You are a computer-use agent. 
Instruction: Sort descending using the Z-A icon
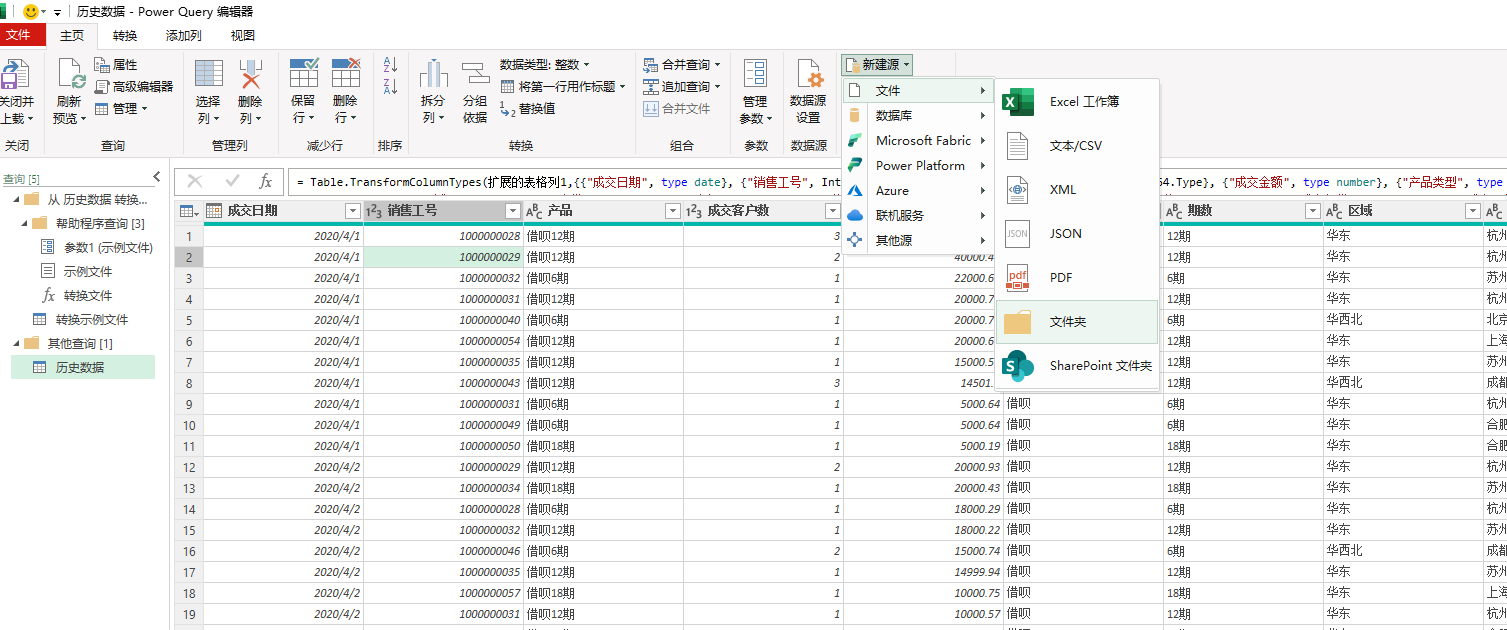pos(390,86)
